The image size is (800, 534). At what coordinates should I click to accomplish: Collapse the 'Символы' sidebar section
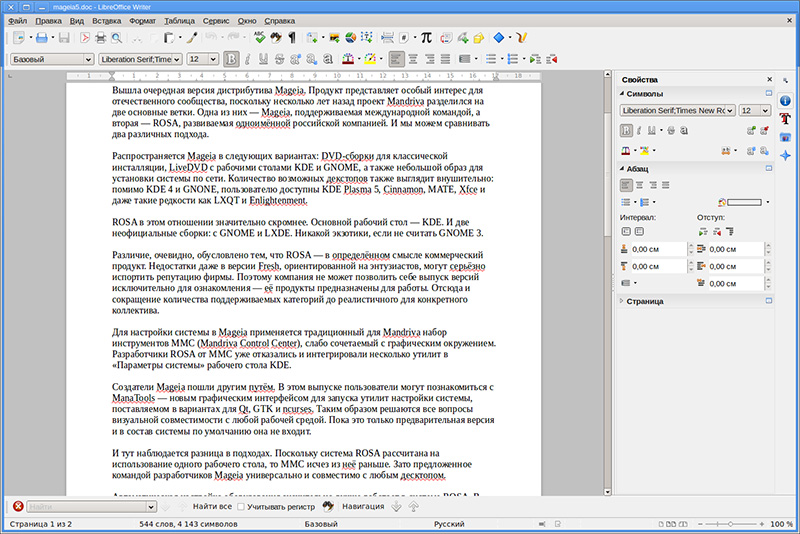pyautogui.click(x=621, y=93)
